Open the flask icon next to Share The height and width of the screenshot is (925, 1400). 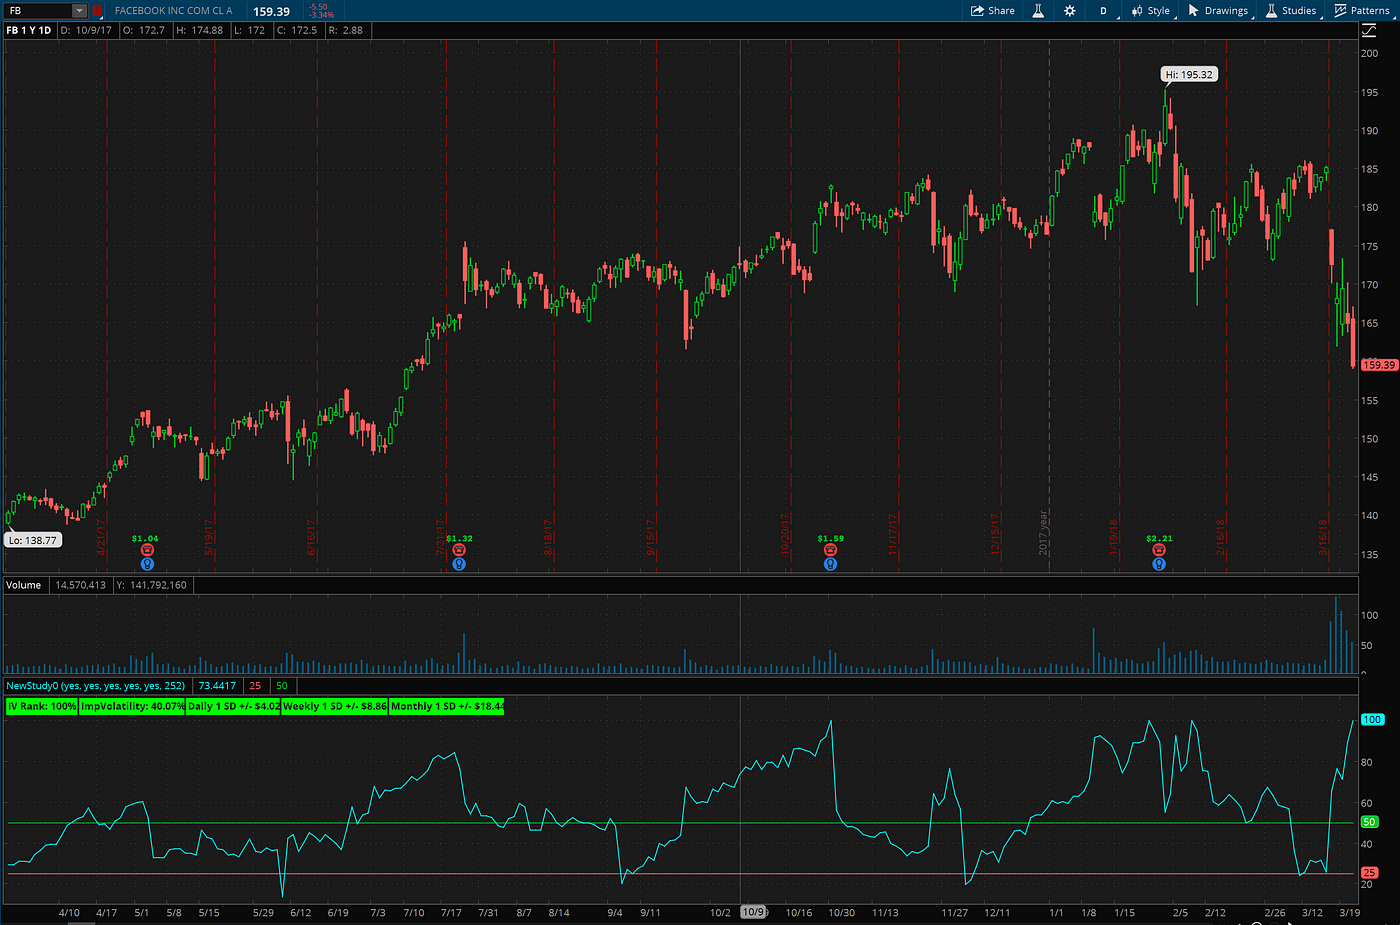click(1038, 11)
